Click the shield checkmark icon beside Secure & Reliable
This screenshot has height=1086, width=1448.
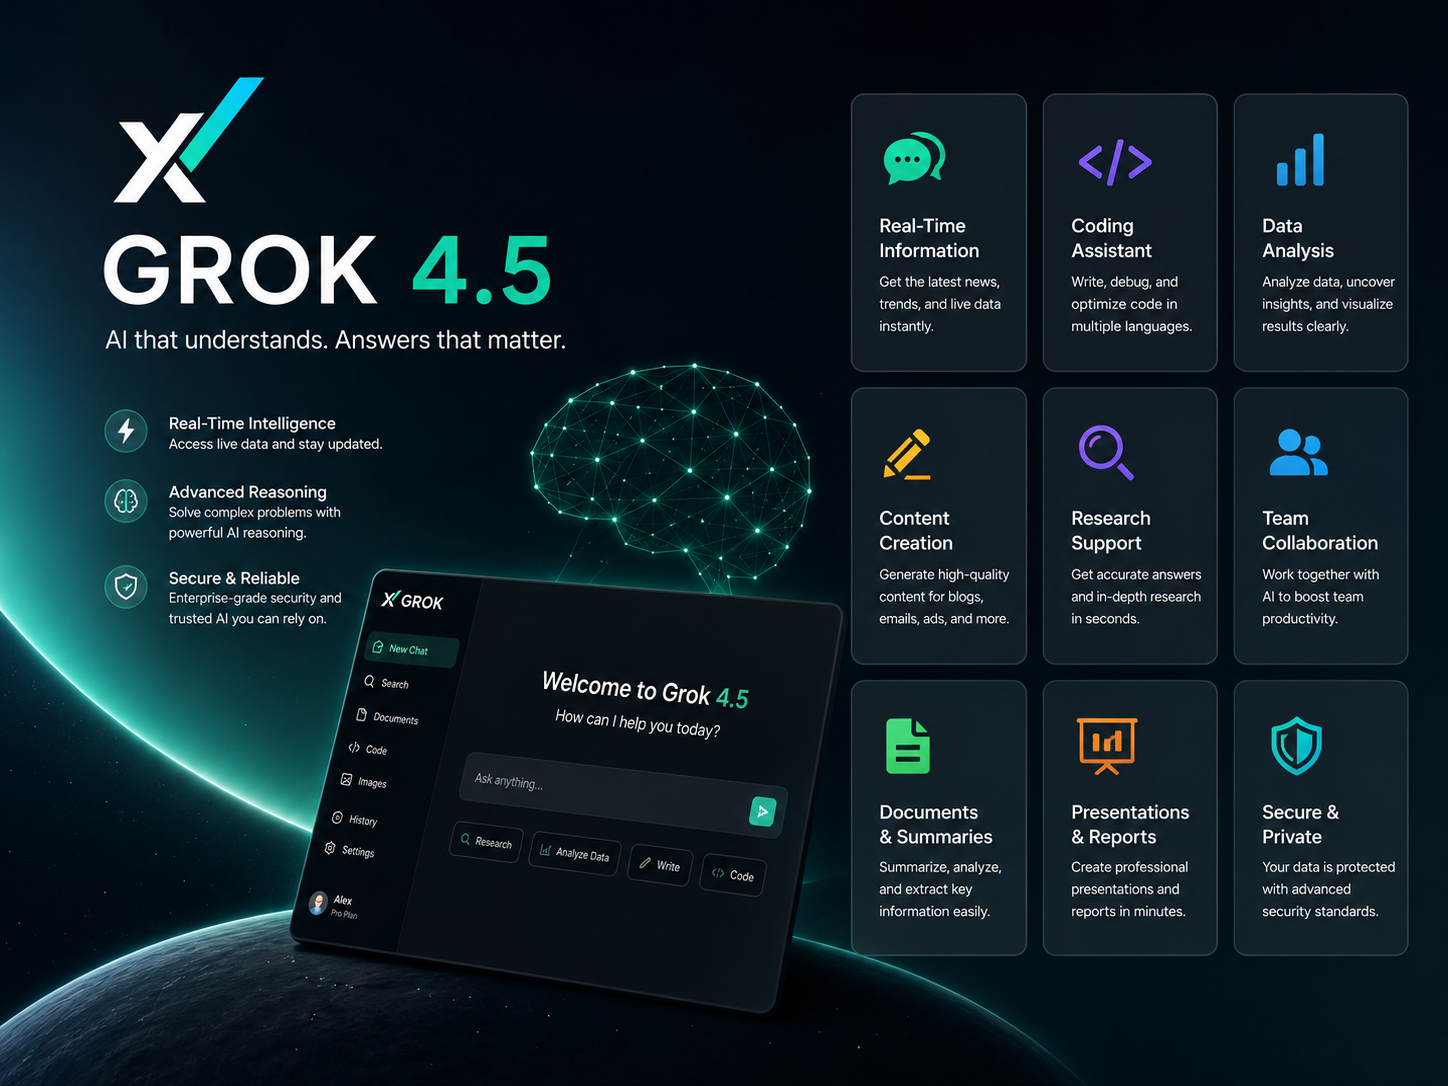[x=126, y=587]
